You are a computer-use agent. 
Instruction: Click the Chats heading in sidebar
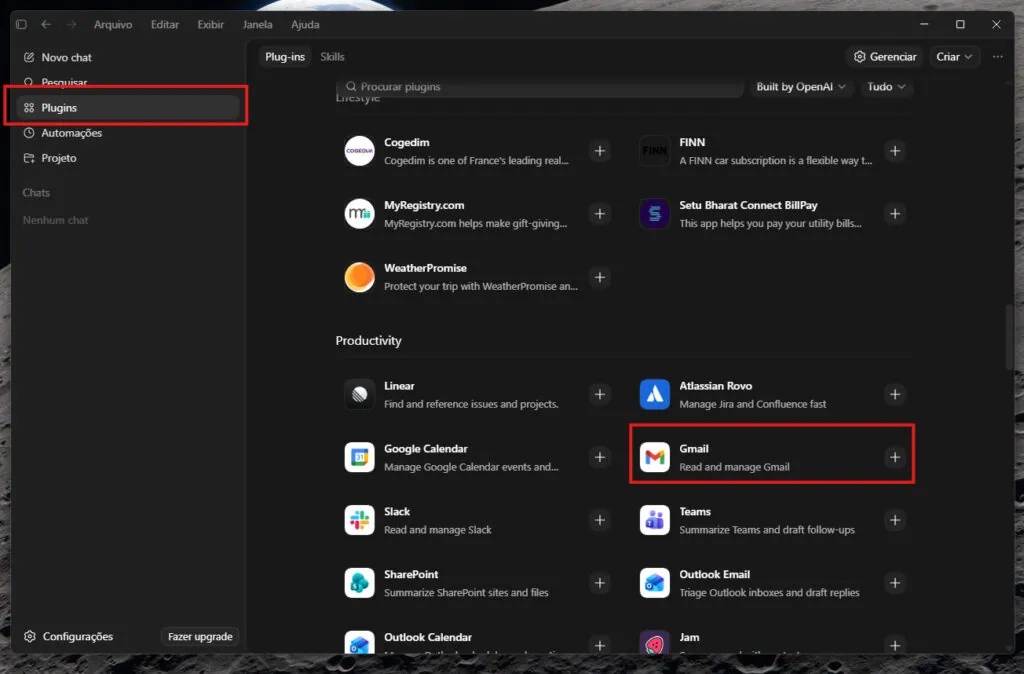tap(36, 193)
